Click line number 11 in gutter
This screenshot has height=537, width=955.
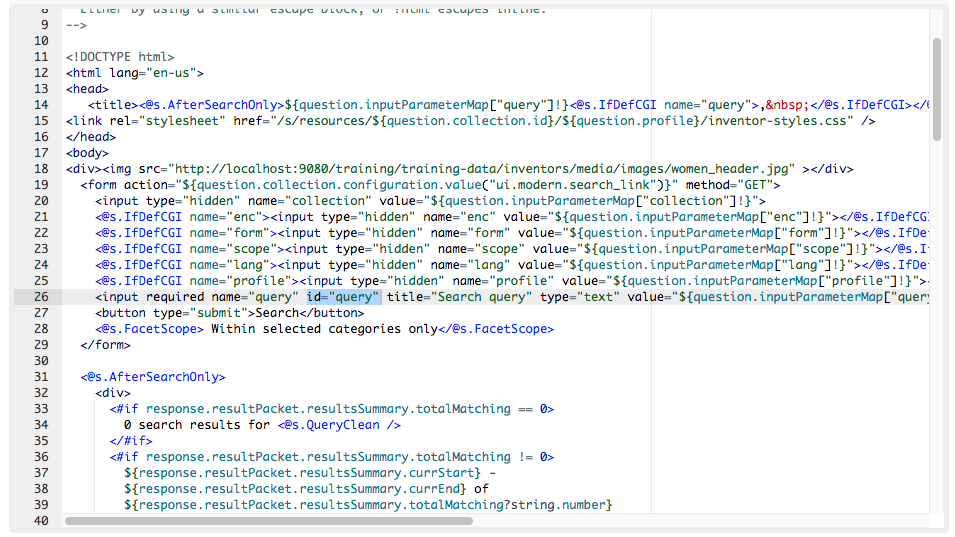[x=41, y=57]
